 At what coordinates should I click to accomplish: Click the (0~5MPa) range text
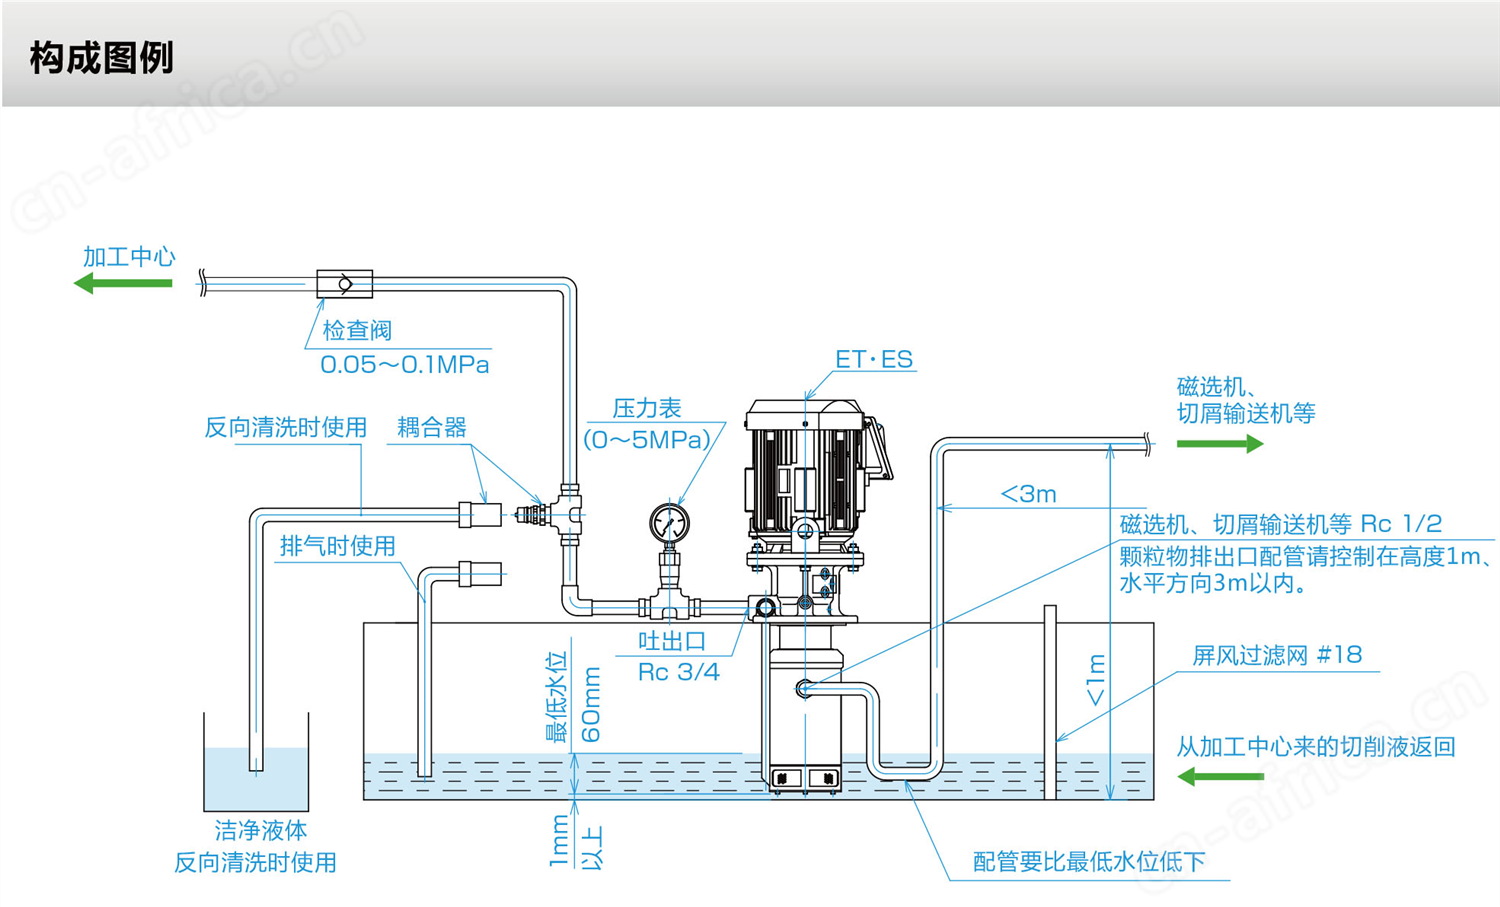point(648,440)
